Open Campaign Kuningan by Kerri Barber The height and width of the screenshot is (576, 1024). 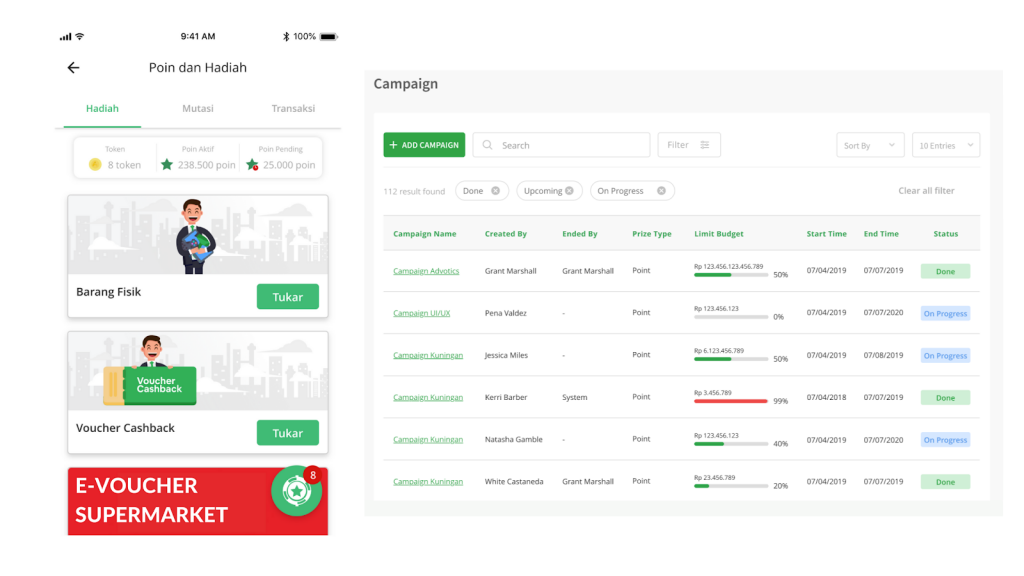[428, 397]
